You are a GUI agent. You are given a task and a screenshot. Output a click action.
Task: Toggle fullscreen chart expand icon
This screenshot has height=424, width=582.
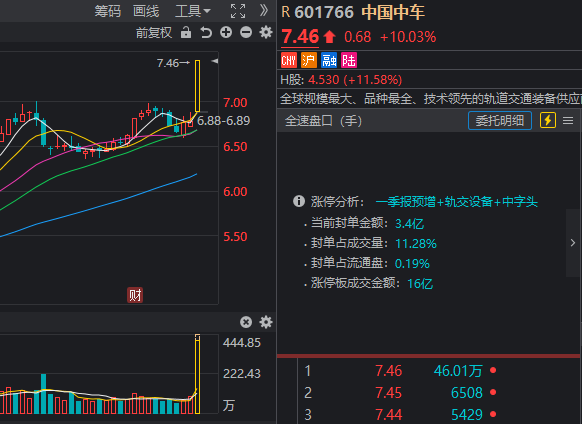pyautogui.click(x=238, y=11)
